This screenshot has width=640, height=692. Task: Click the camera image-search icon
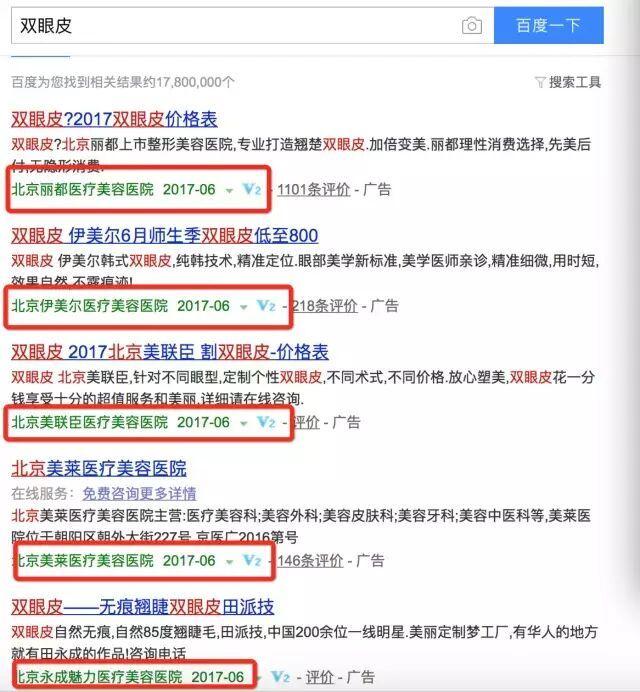(x=471, y=26)
